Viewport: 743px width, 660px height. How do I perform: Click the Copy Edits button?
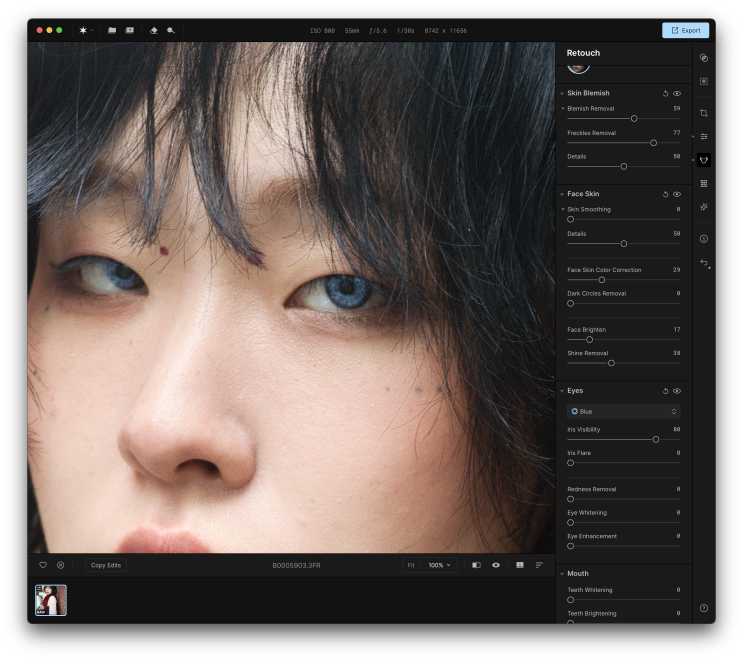(105, 565)
